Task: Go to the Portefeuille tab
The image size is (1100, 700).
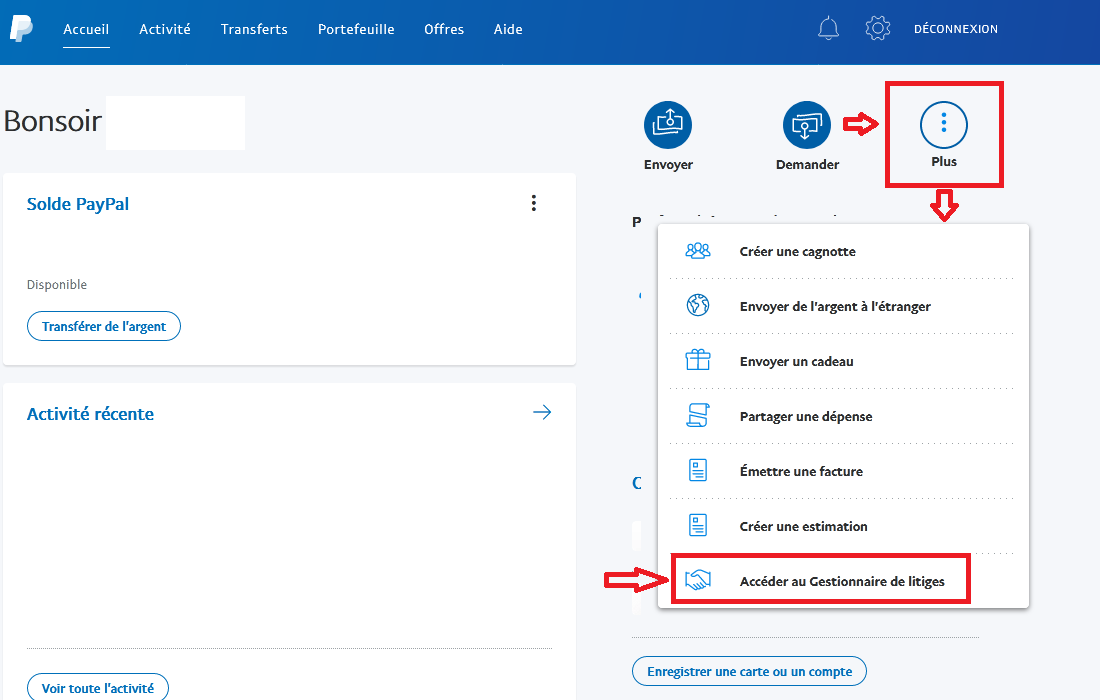Action: [356, 29]
